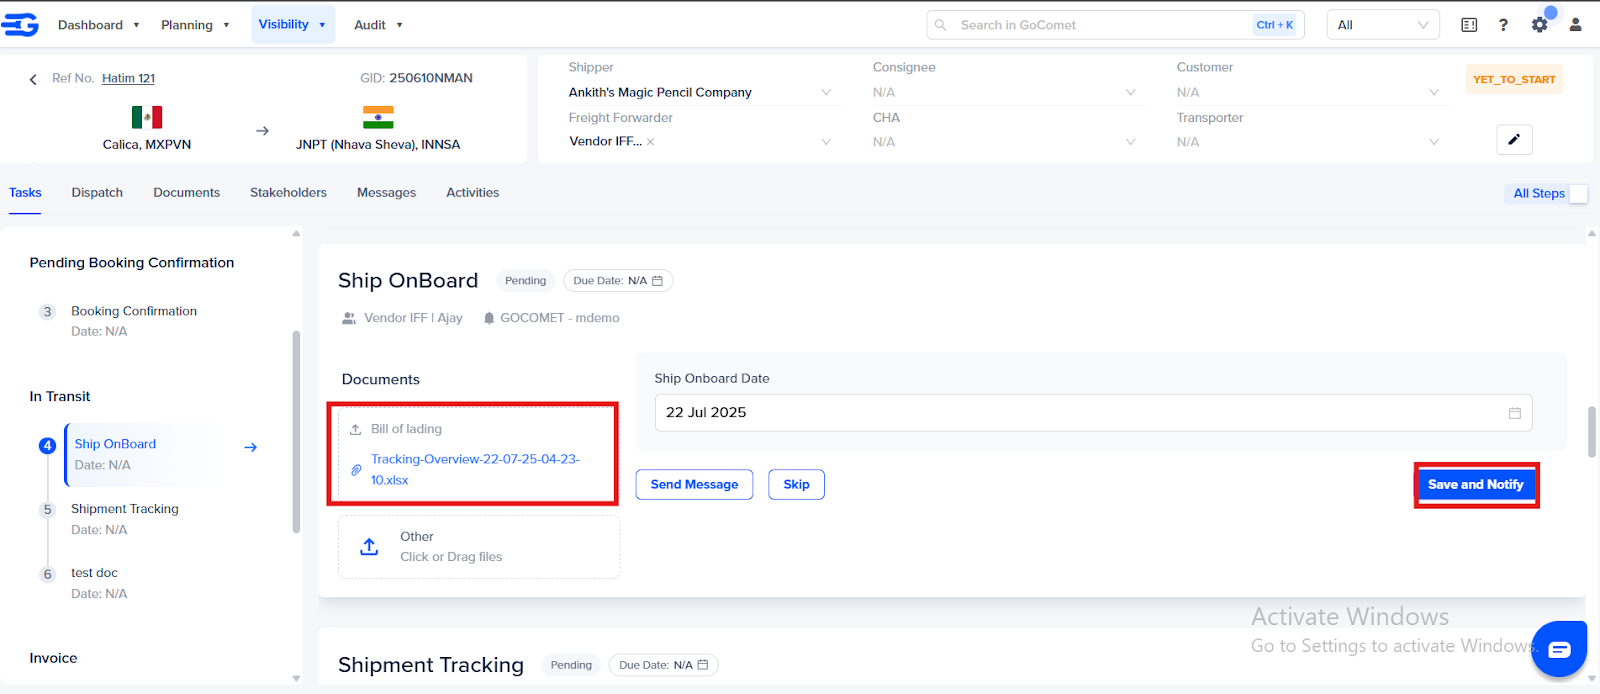Click the bell icon near GOCOMET - mdemo

(489, 318)
